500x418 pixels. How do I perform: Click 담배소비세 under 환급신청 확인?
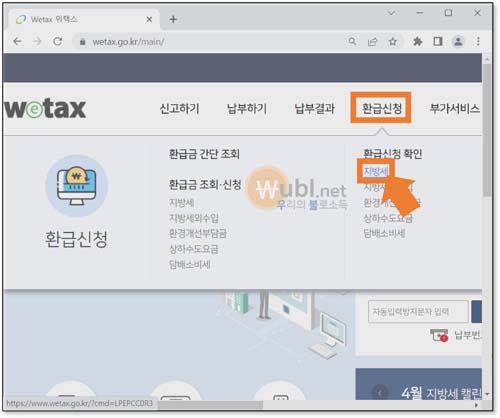(x=384, y=233)
